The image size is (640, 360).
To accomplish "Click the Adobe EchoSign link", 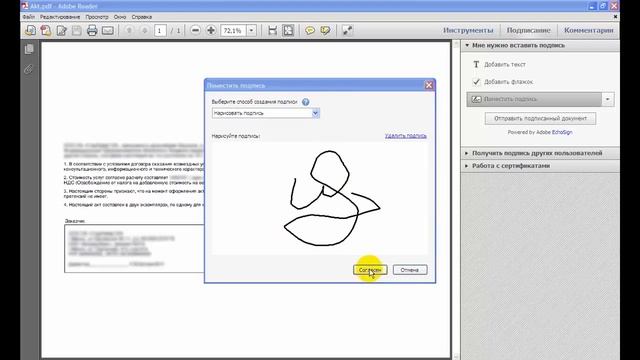I will click(562, 132).
